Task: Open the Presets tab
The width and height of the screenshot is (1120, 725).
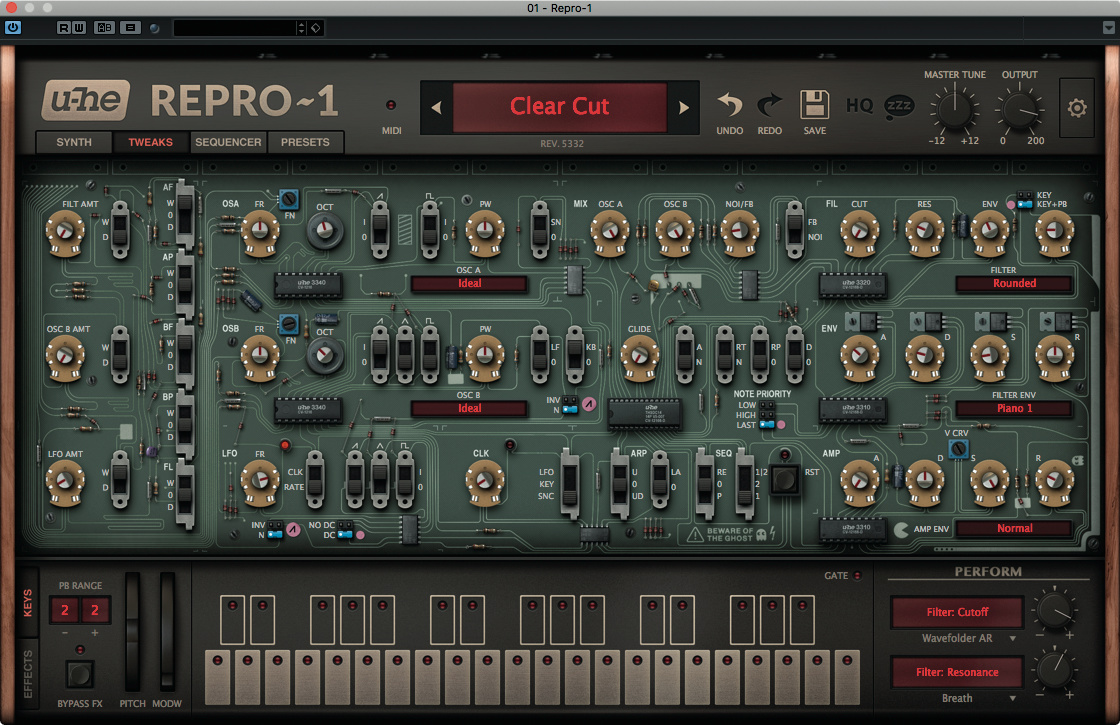Action: click(305, 142)
